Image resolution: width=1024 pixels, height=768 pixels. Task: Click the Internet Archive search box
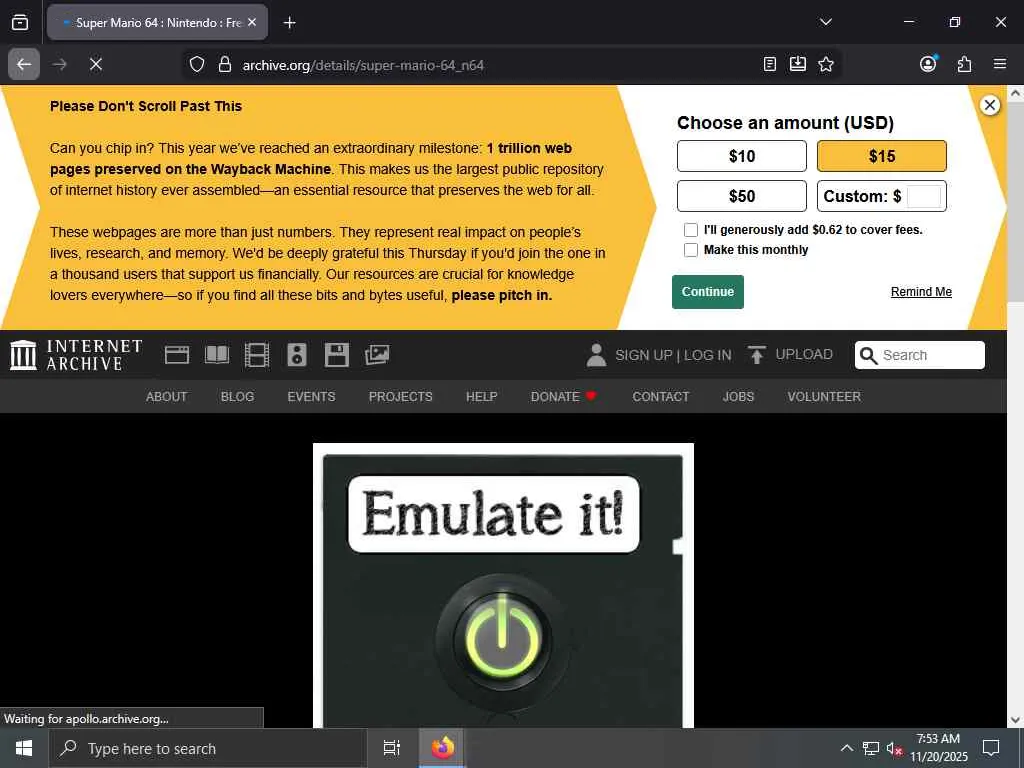point(920,355)
